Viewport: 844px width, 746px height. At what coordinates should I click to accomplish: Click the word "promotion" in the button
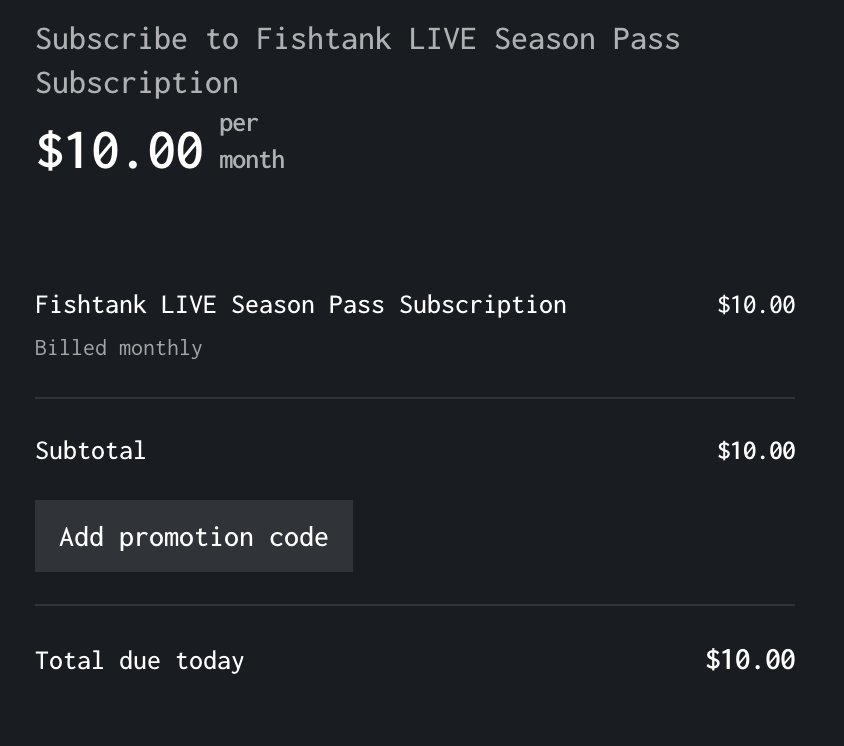point(186,537)
